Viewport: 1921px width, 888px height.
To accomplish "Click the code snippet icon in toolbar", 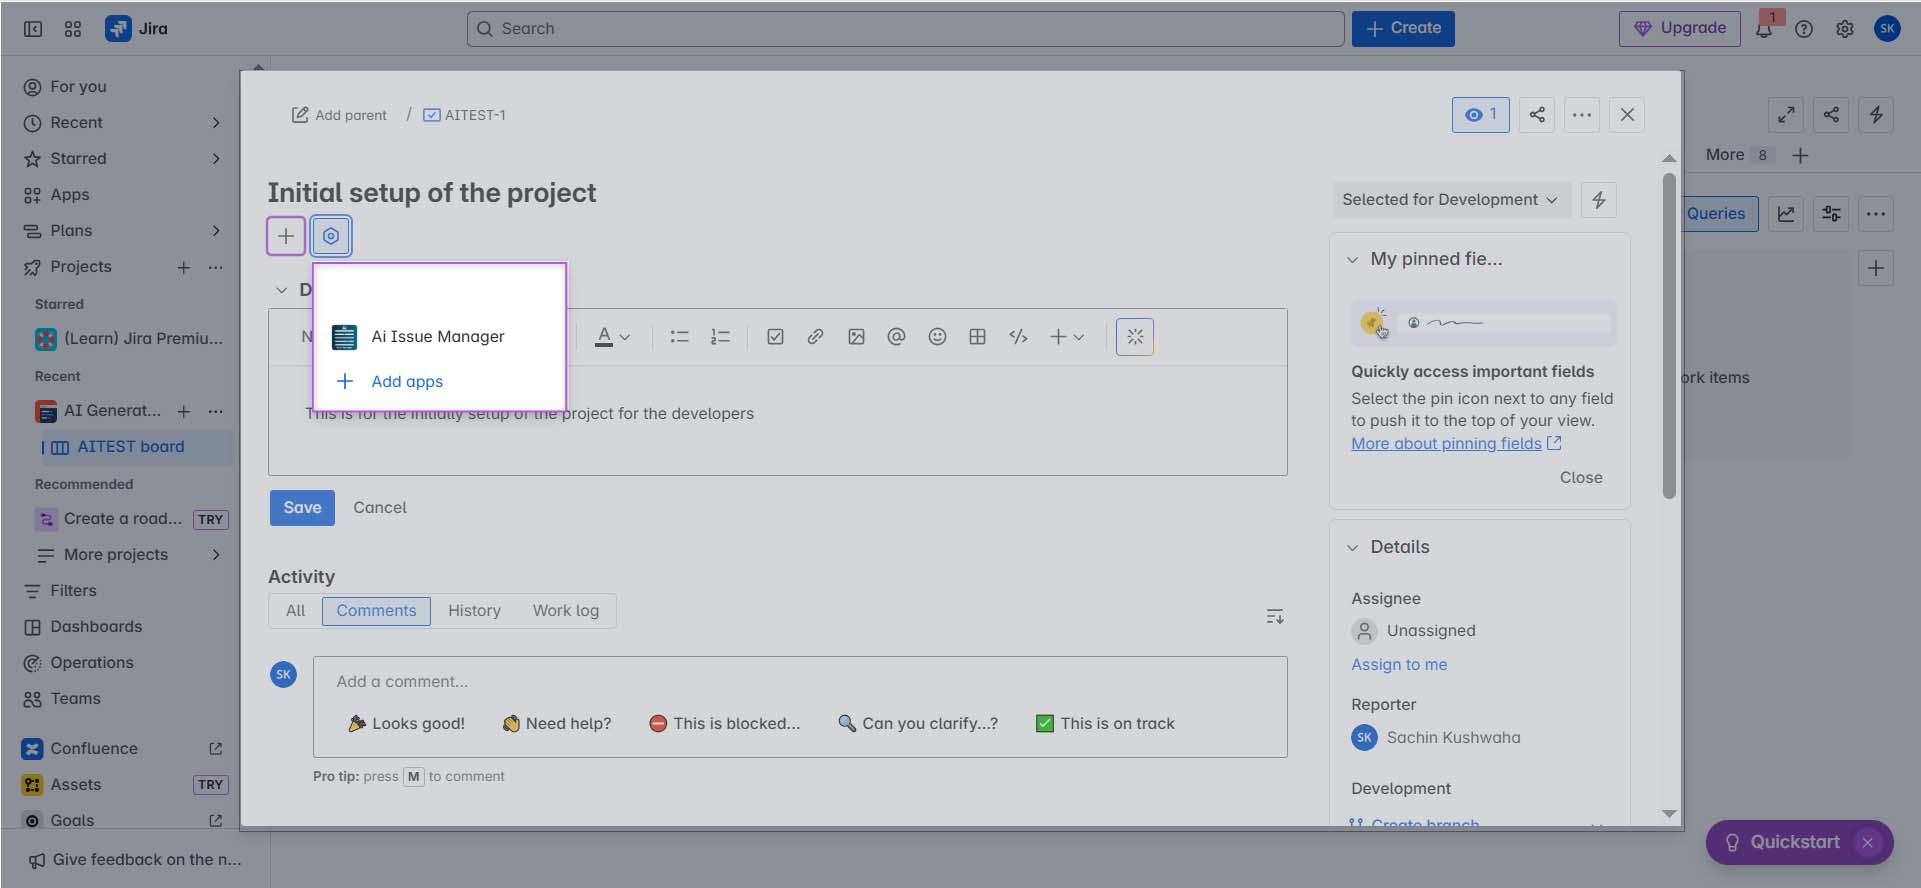I will pos(1018,337).
